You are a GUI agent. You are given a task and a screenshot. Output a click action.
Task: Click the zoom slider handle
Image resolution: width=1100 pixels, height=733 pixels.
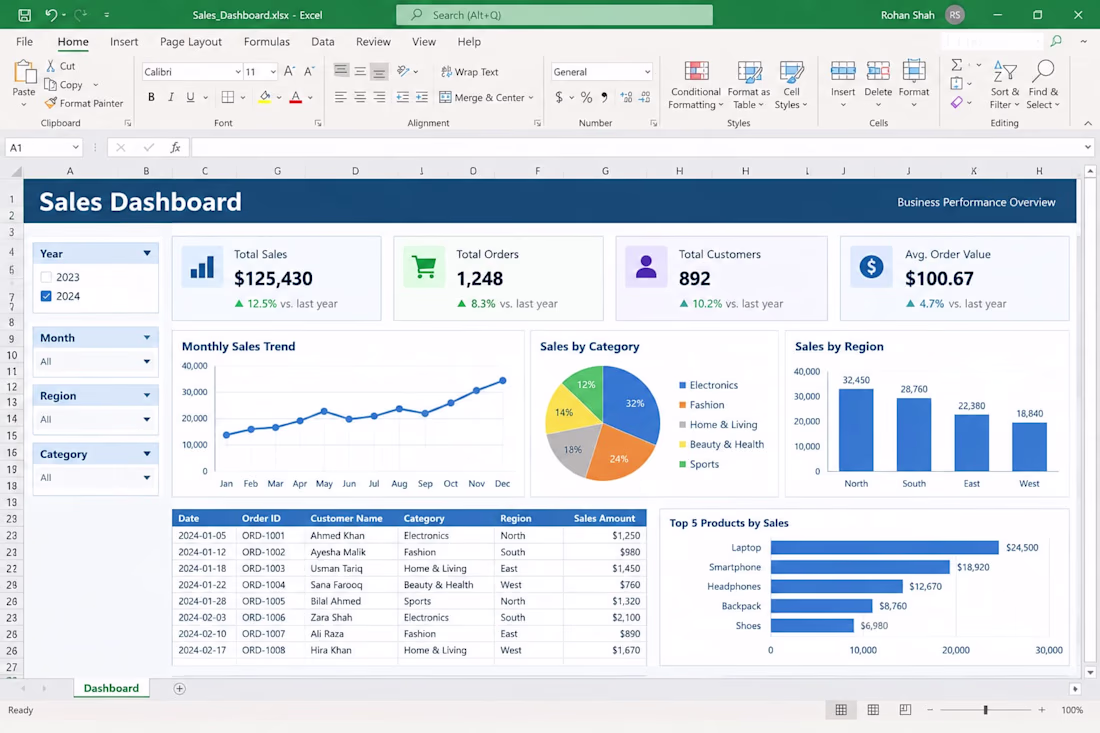click(986, 710)
